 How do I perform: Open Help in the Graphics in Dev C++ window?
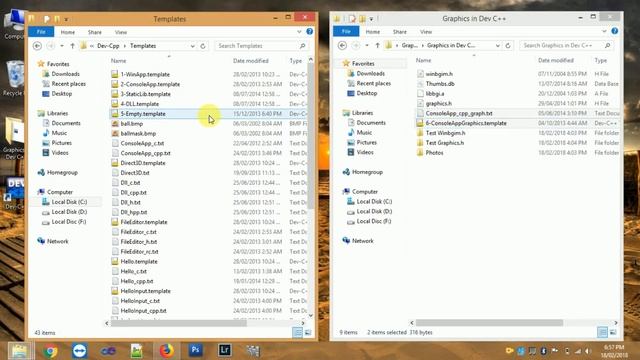click(615, 31)
